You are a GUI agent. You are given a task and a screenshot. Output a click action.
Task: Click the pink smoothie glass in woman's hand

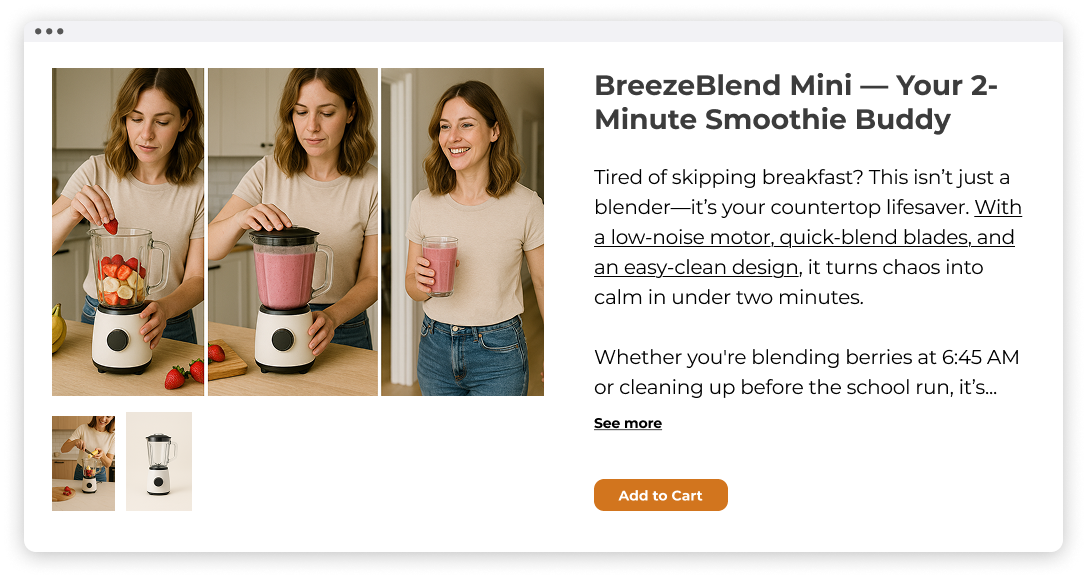[x=440, y=266]
